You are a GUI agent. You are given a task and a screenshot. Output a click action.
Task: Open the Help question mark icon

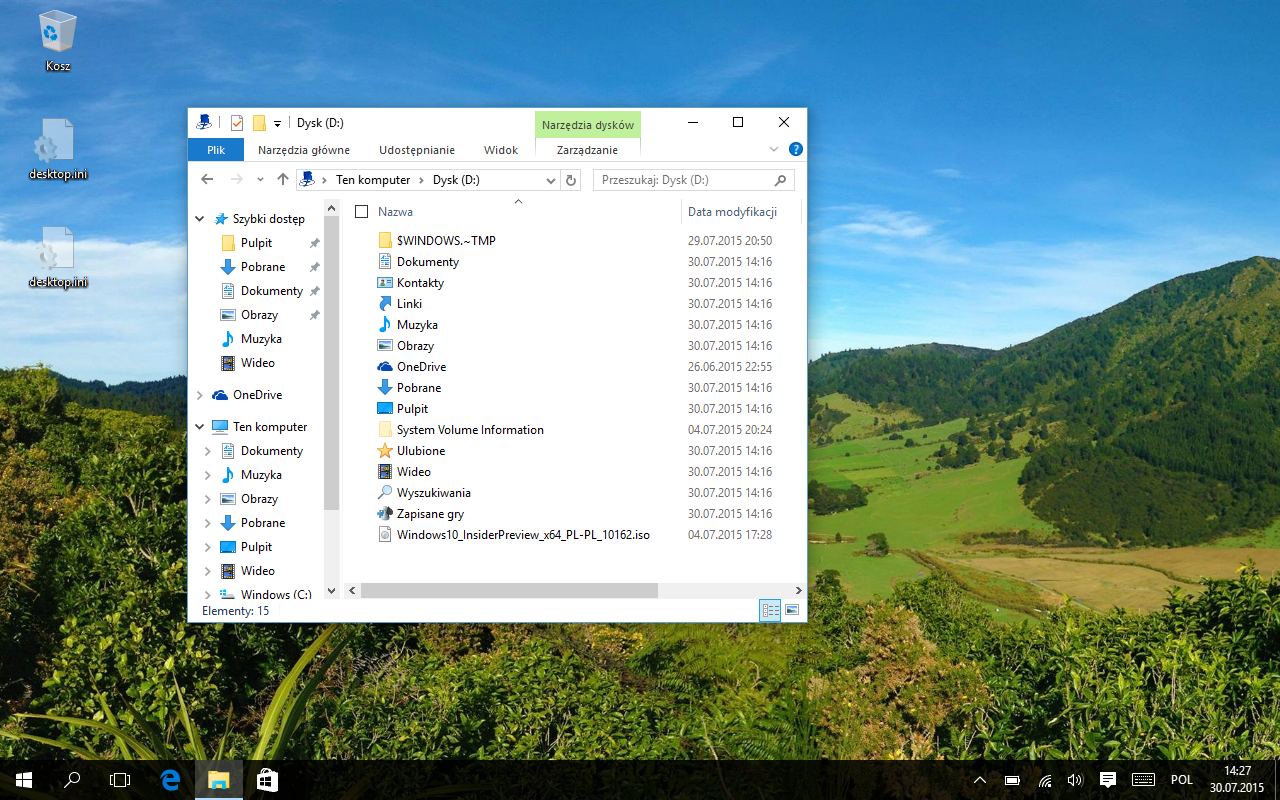pyautogui.click(x=796, y=149)
